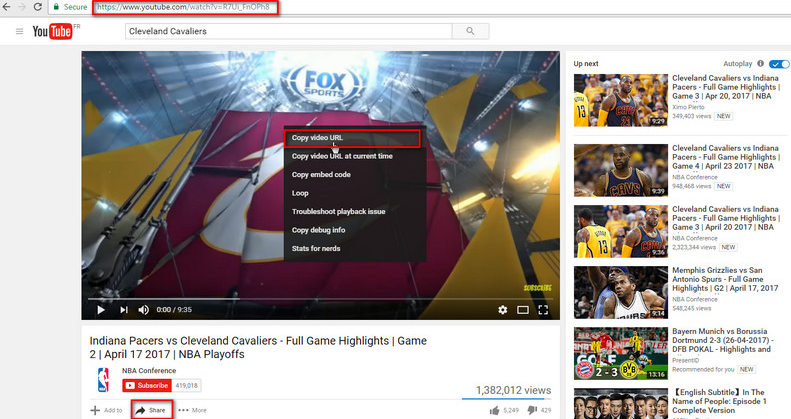Open the YouTube hamburger guide menu

[x=19, y=31]
